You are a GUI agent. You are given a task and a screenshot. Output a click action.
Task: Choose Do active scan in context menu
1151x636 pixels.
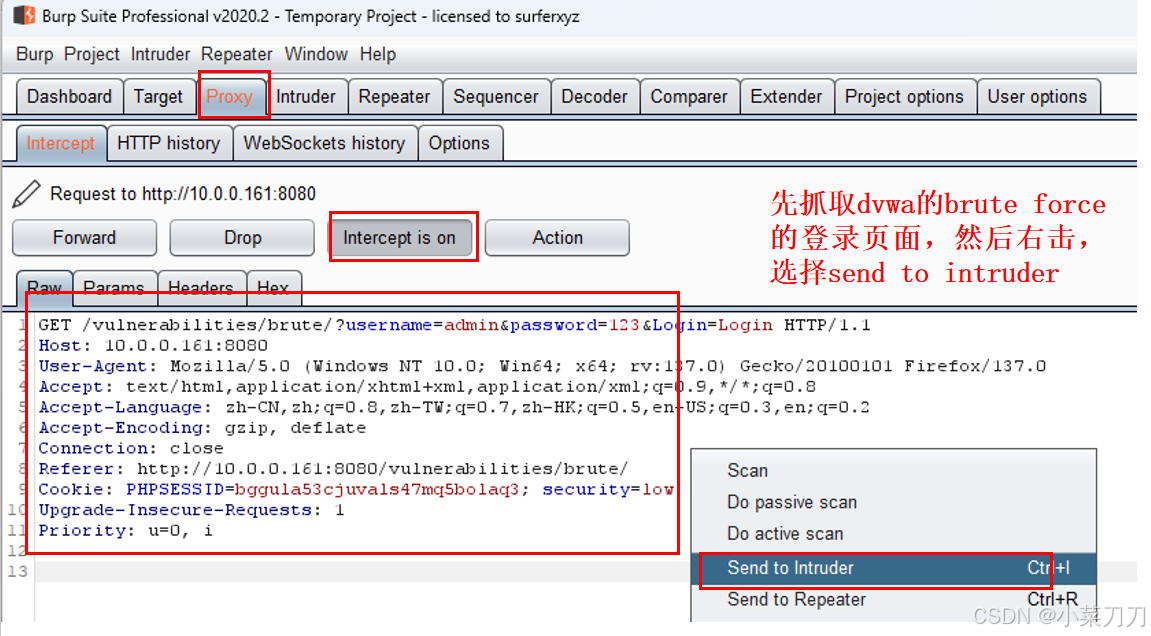click(893, 534)
